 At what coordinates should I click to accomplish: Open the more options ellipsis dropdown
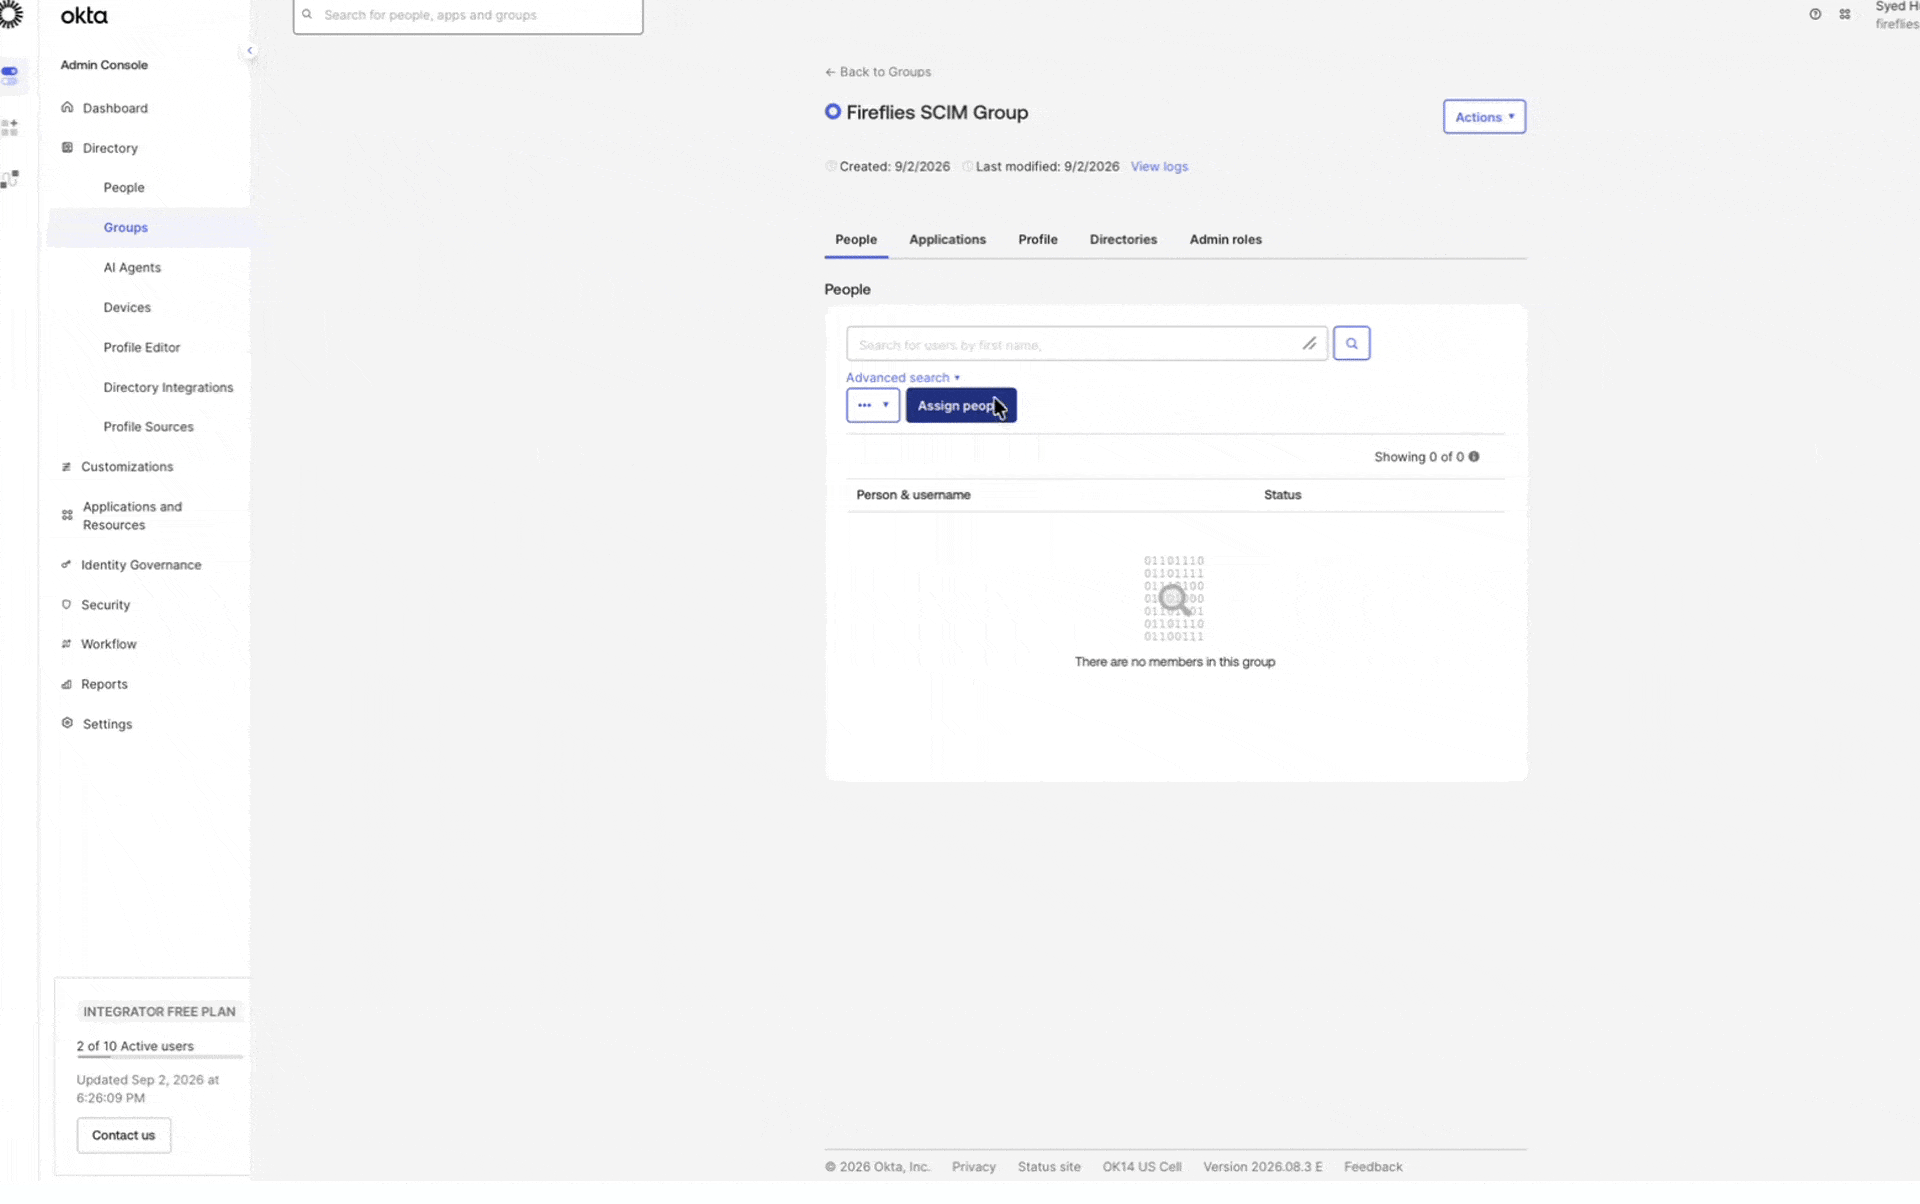point(873,405)
